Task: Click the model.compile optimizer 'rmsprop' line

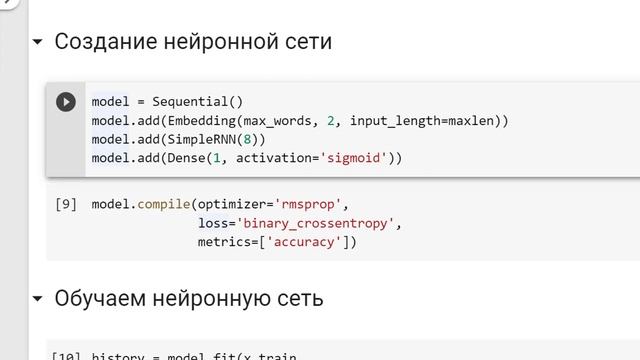Action: pyautogui.click(x=220, y=204)
